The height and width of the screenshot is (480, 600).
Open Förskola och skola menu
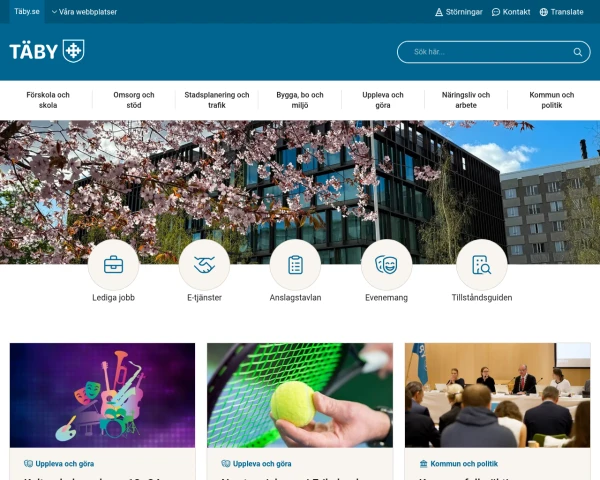coord(48,100)
